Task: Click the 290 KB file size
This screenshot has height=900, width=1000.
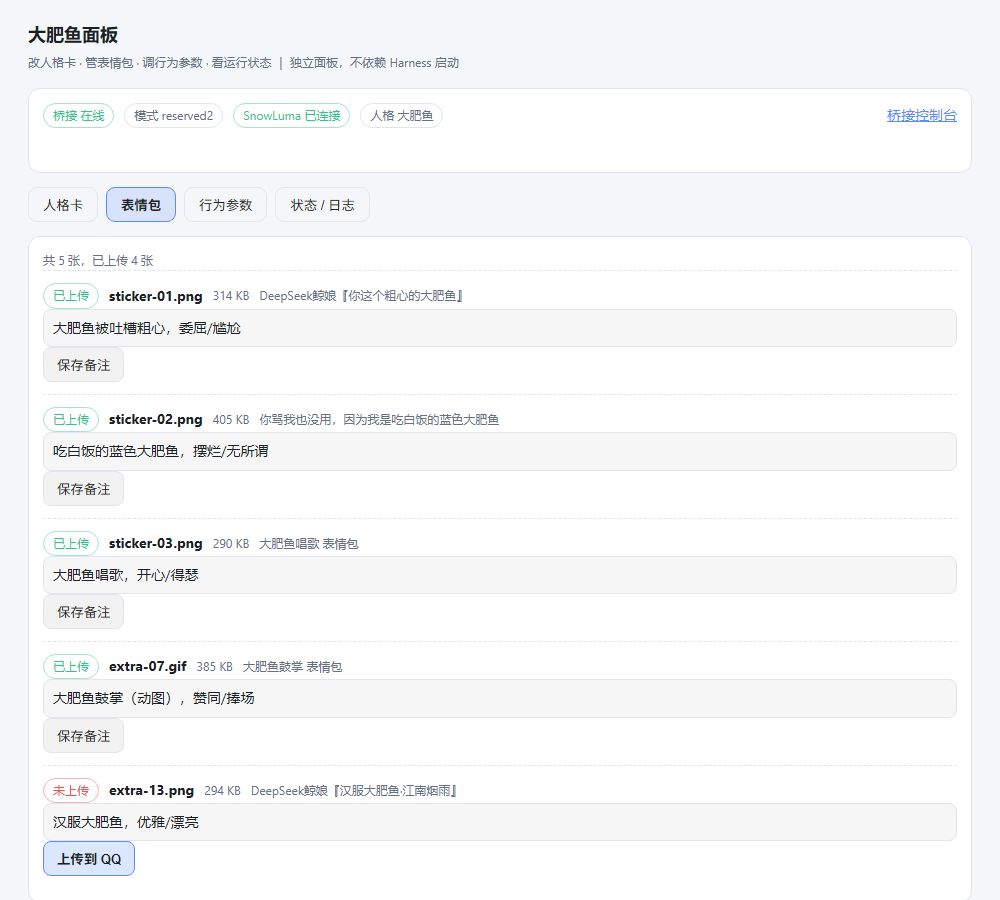Action: pos(231,543)
